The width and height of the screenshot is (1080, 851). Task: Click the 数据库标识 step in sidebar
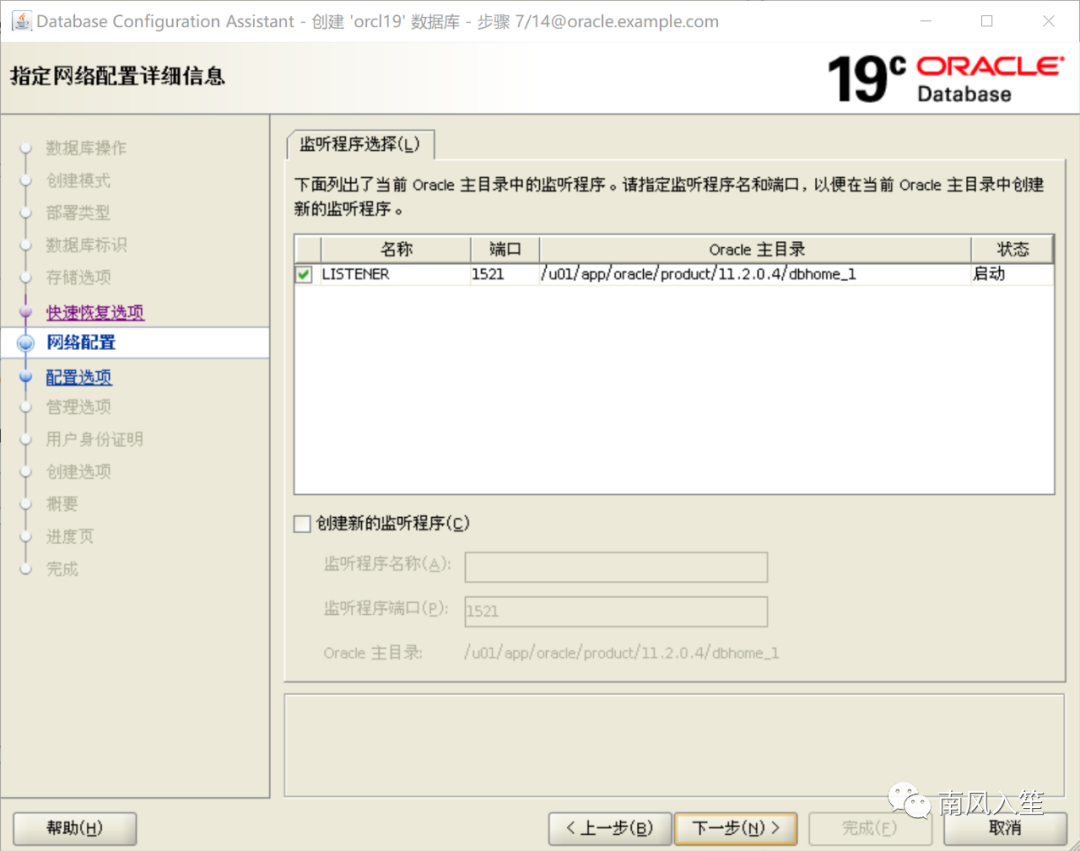[x=86, y=245]
